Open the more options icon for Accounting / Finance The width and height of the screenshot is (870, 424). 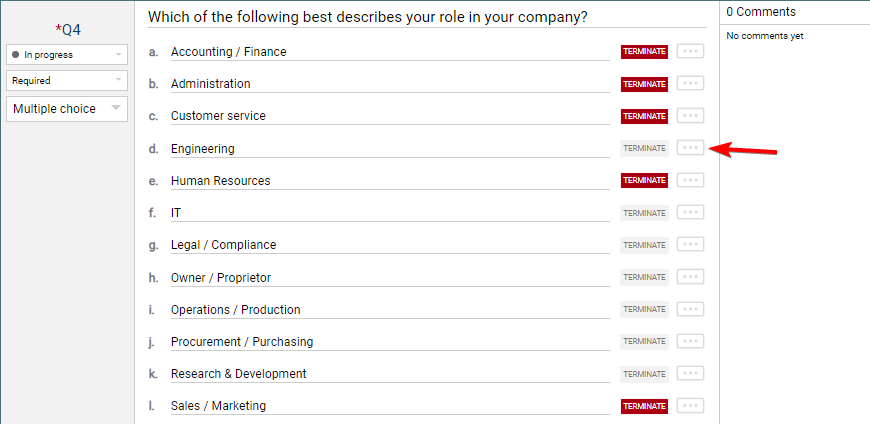[690, 52]
